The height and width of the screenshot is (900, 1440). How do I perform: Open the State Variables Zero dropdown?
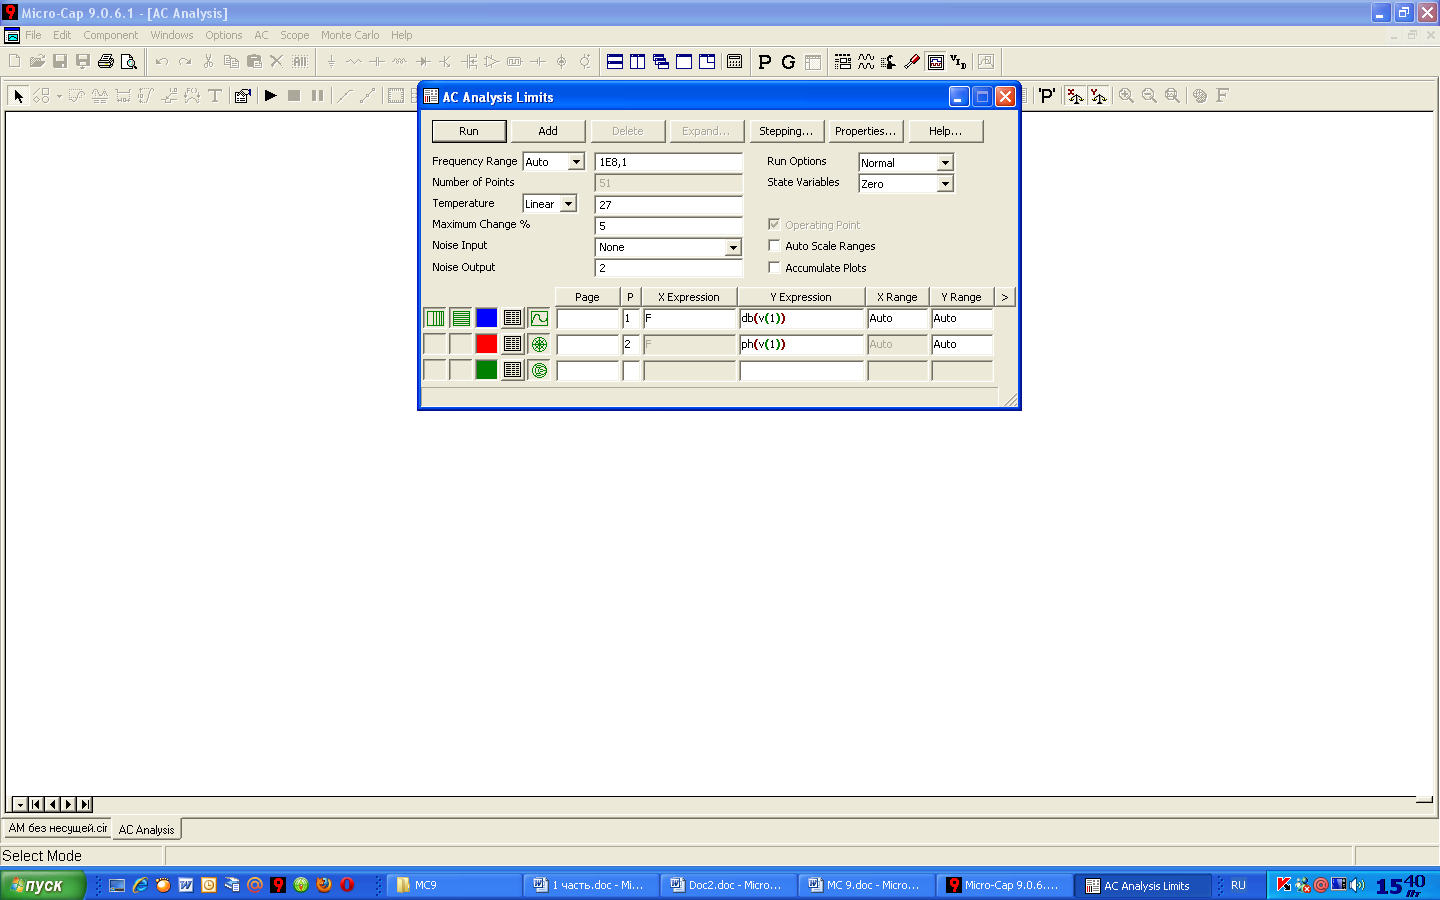tap(945, 184)
